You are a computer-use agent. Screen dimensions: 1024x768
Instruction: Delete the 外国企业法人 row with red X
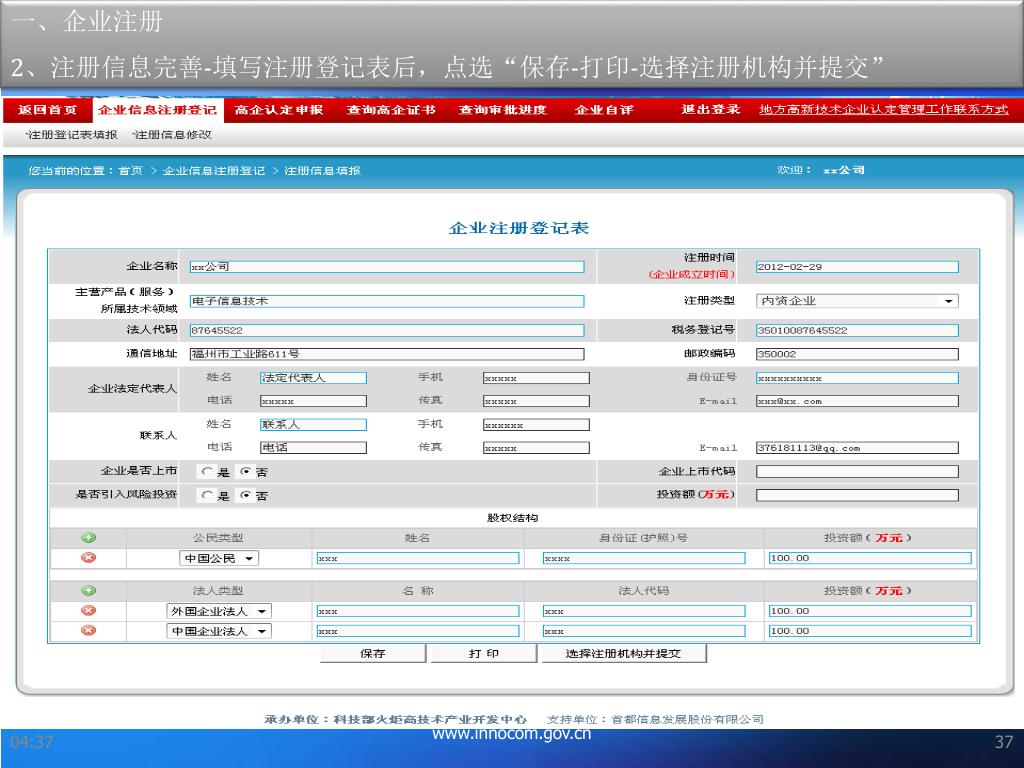click(88, 611)
